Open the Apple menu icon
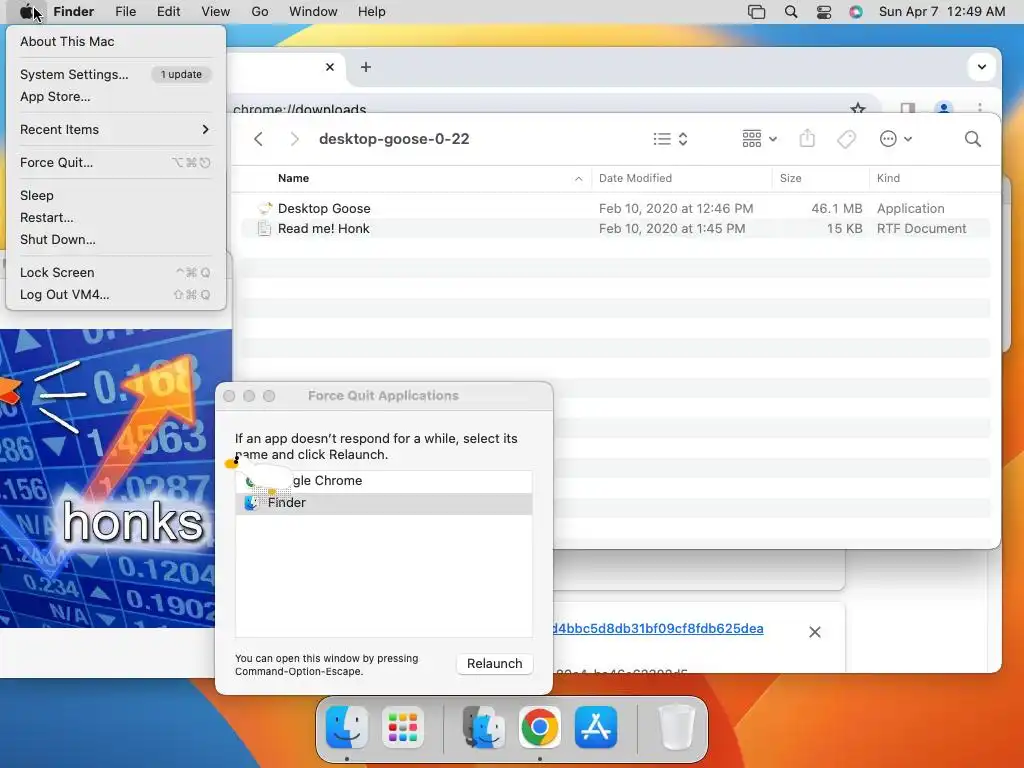Image resolution: width=1024 pixels, height=768 pixels. (x=26, y=12)
